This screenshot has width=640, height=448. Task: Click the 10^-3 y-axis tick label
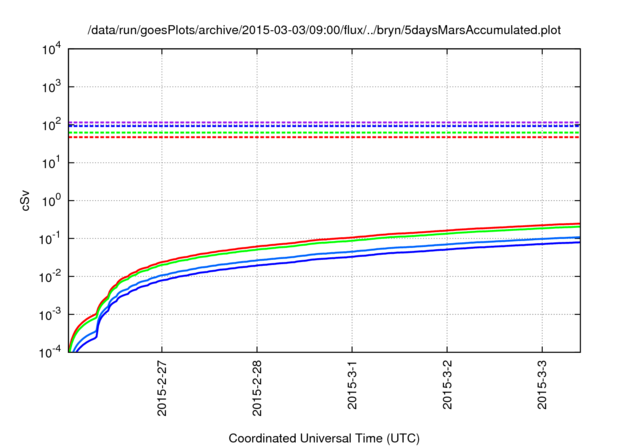click(x=50, y=314)
